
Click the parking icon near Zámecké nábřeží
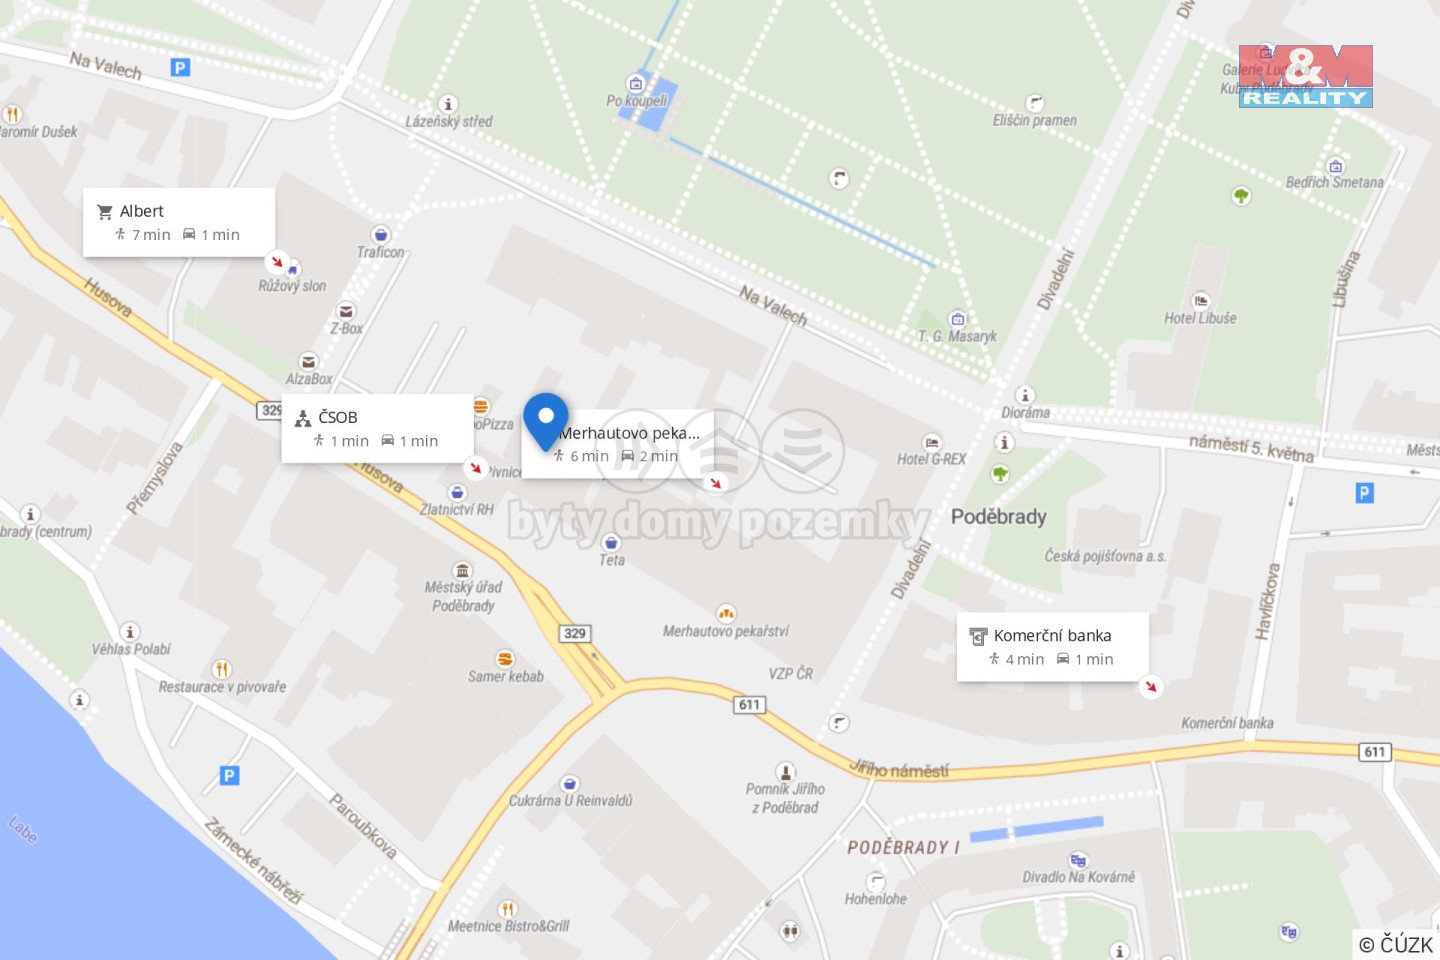[x=229, y=775]
